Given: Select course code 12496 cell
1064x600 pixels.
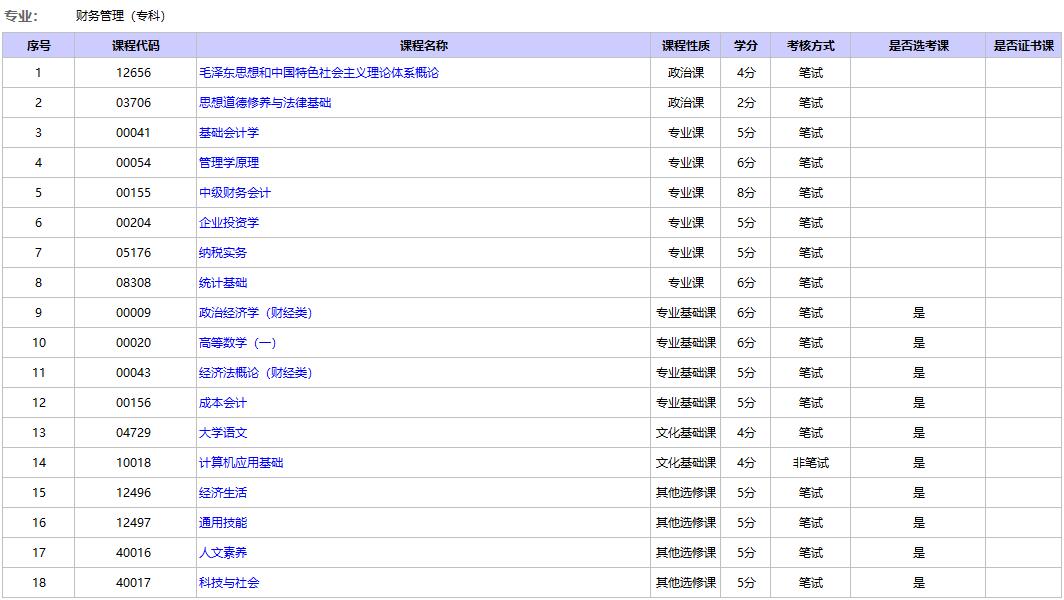Looking at the screenshot, I should pos(134,493).
